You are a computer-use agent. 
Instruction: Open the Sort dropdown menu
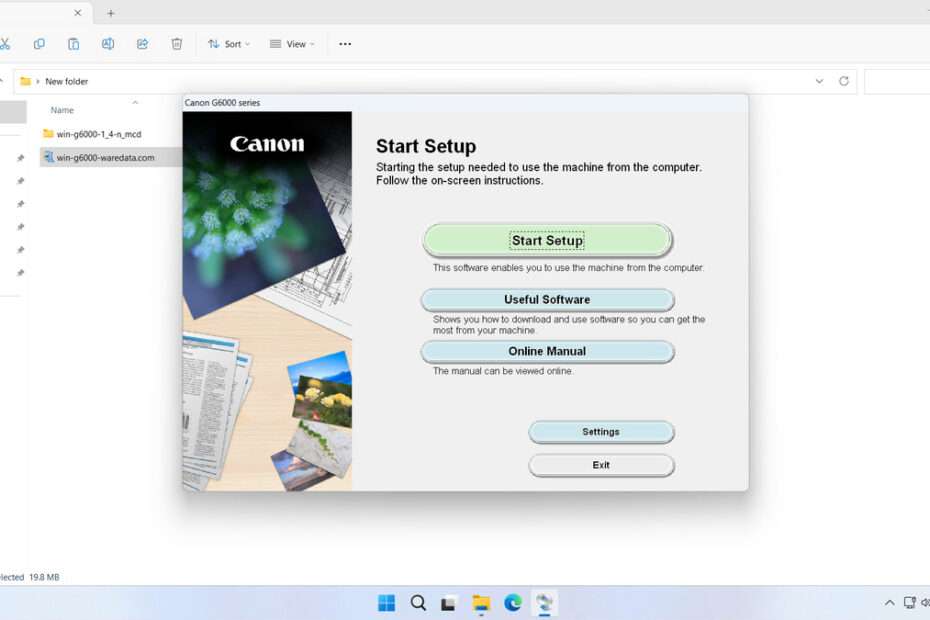[x=229, y=44]
